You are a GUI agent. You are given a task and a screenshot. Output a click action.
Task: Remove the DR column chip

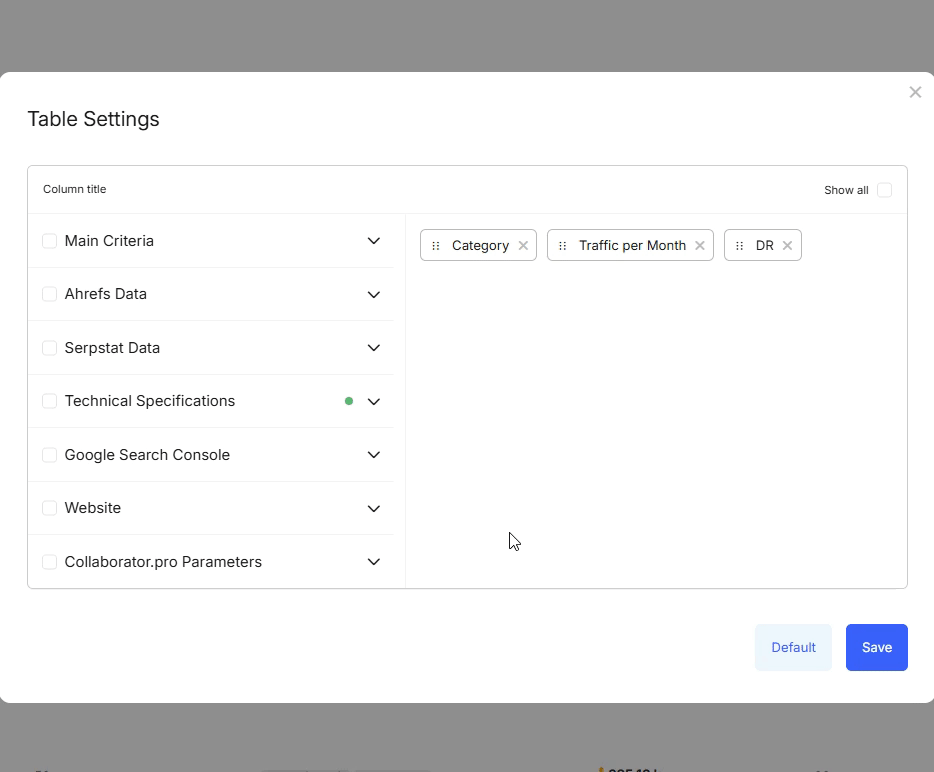(x=787, y=245)
